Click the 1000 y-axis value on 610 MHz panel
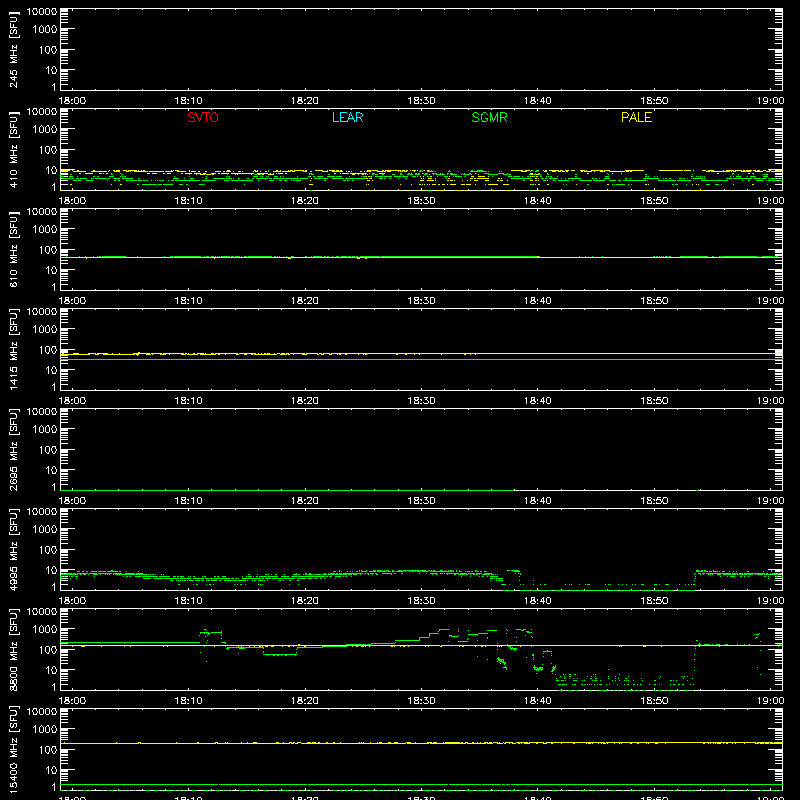The image size is (800, 800). point(45,229)
